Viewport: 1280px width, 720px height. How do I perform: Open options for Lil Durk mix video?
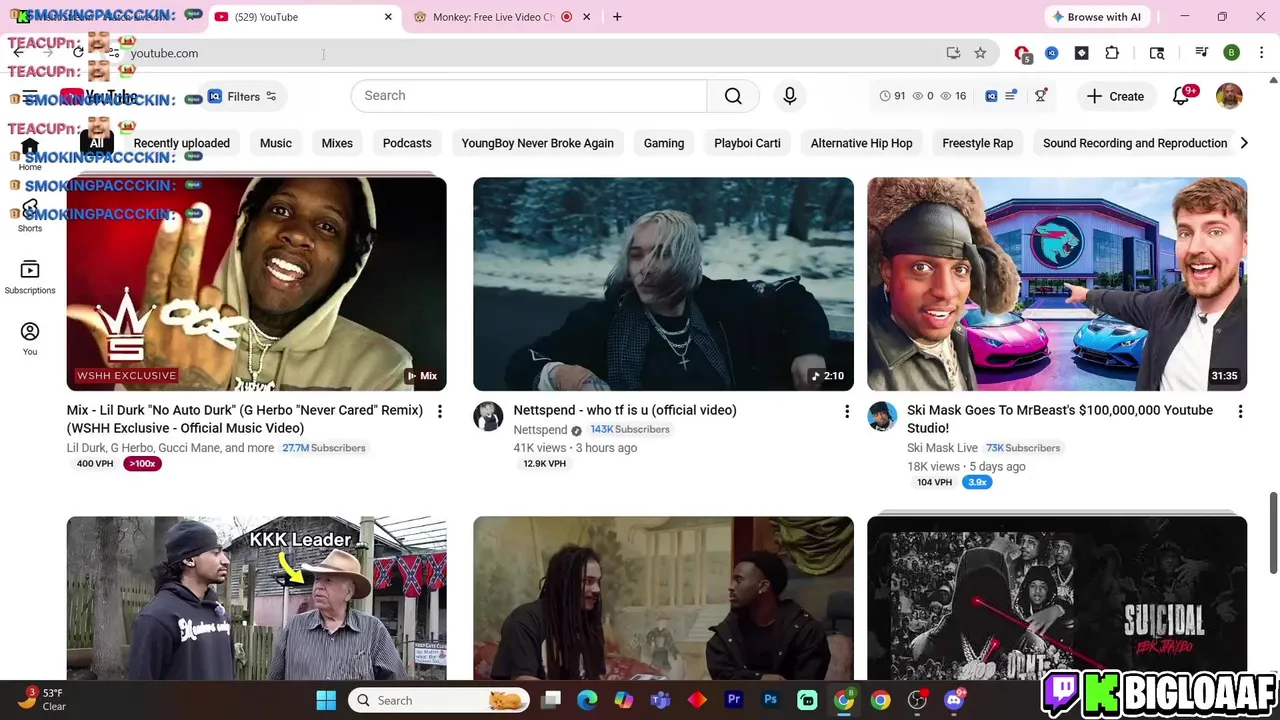pos(439,411)
